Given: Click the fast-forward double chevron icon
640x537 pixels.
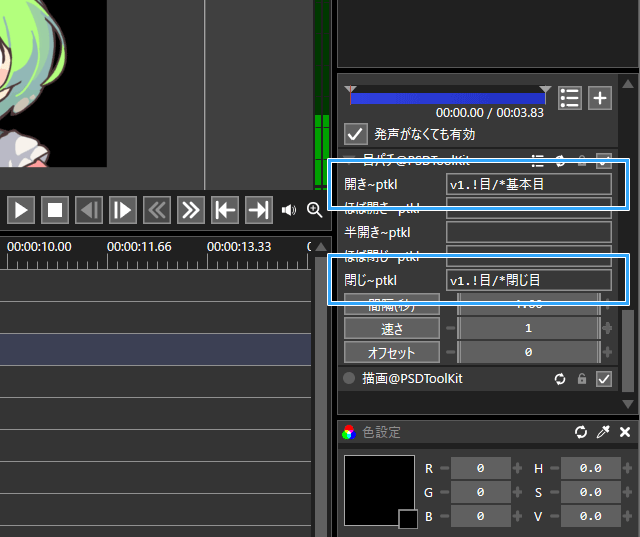Looking at the screenshot, I should (x=190, y=210).
